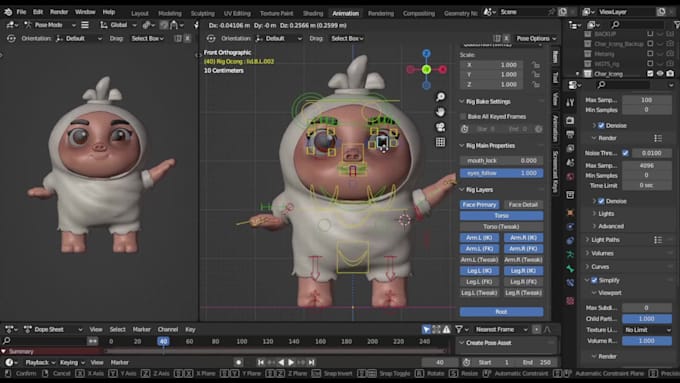Click the play animation button
Viewport: 680px width, 383px height.
[x=291, y=362]
